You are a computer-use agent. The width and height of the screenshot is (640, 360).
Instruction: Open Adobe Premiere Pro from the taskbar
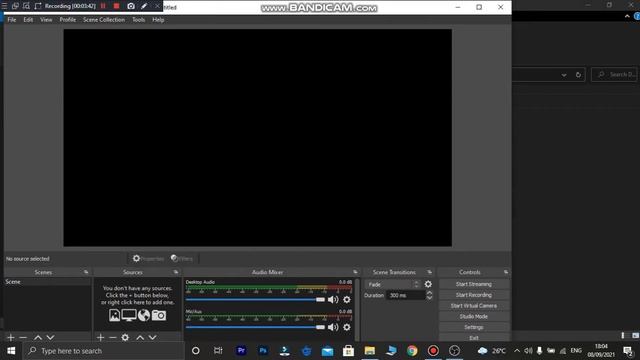tap(241, 351)
